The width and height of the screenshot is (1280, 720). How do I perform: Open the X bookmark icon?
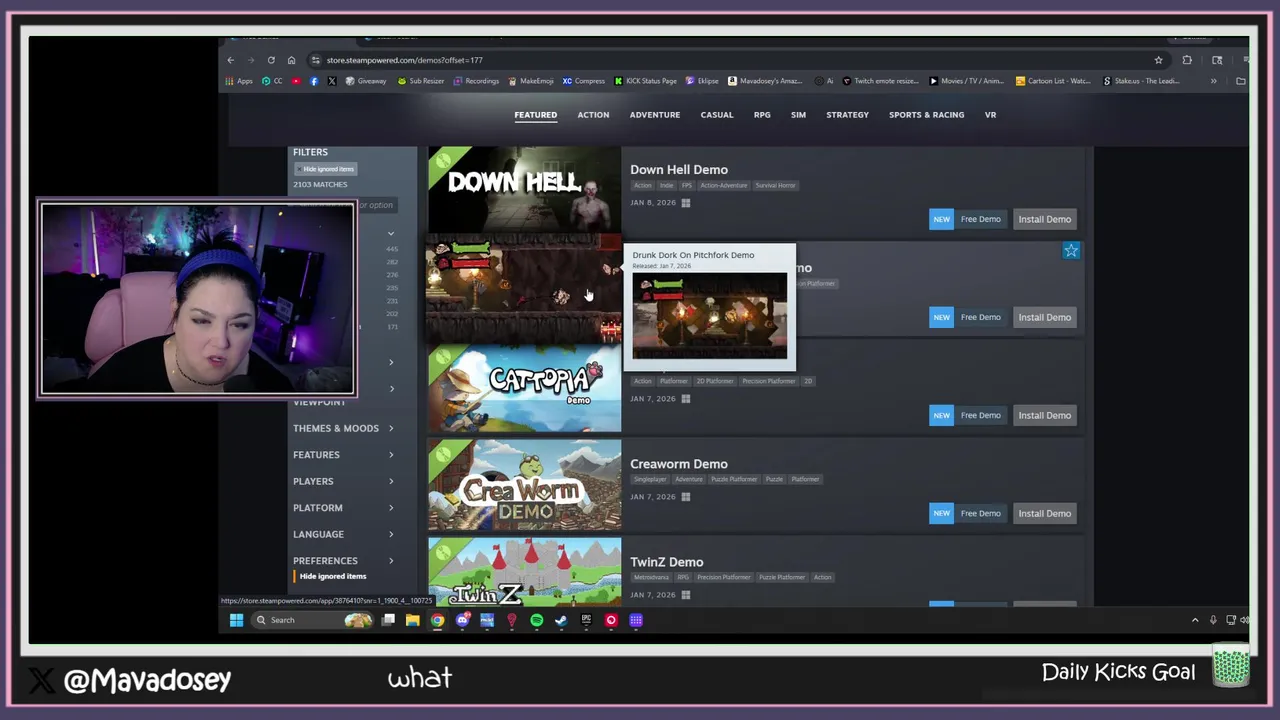pyautogui.click(x=331, y=81)
